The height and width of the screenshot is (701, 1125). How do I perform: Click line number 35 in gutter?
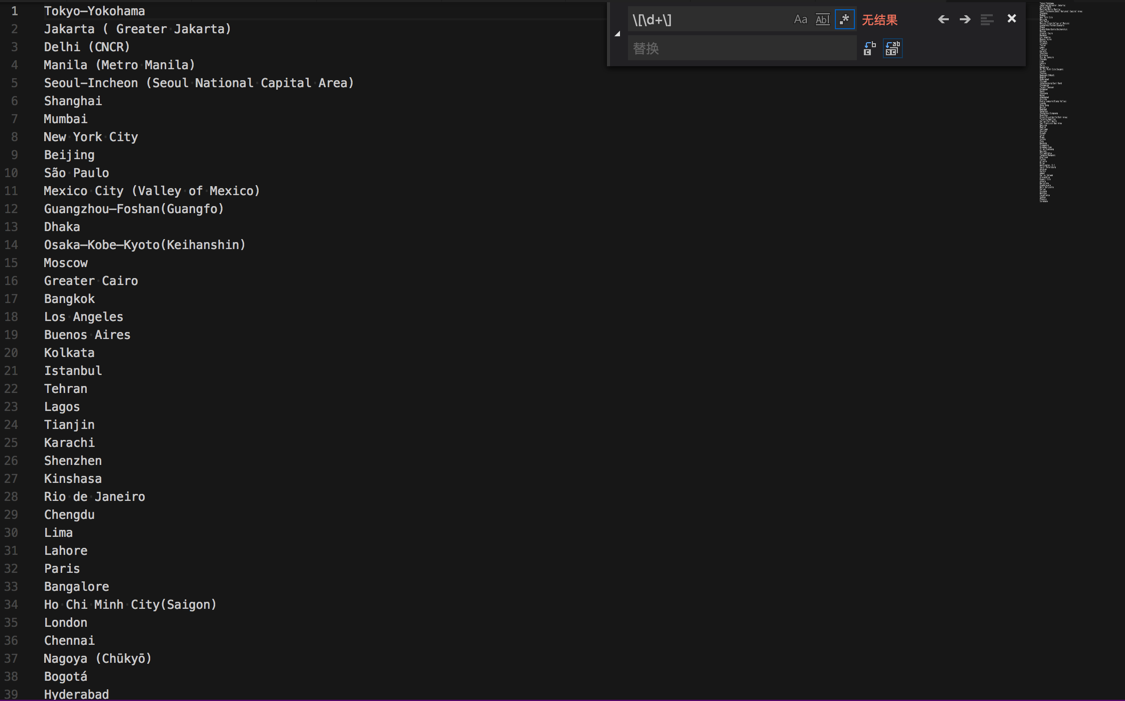point(11,622)
